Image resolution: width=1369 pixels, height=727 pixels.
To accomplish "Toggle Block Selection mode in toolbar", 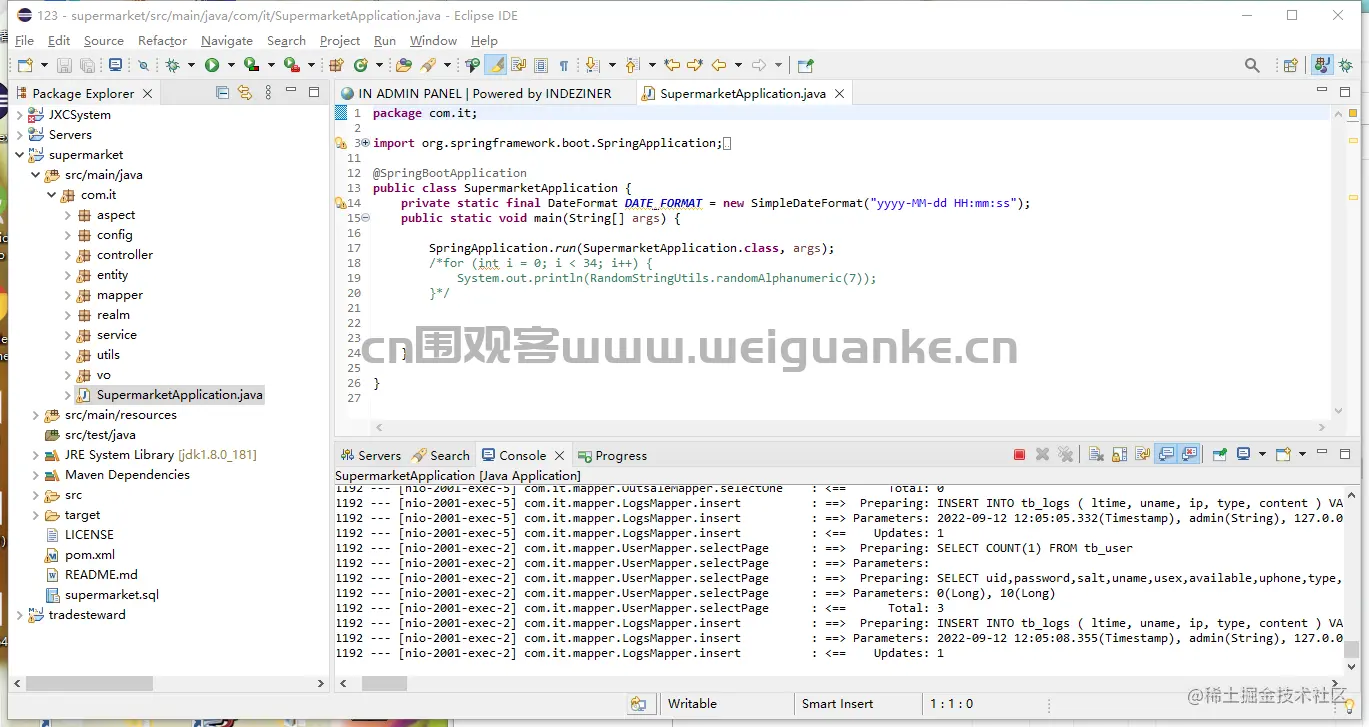I will pyautogui.click(x=541, y=65).
